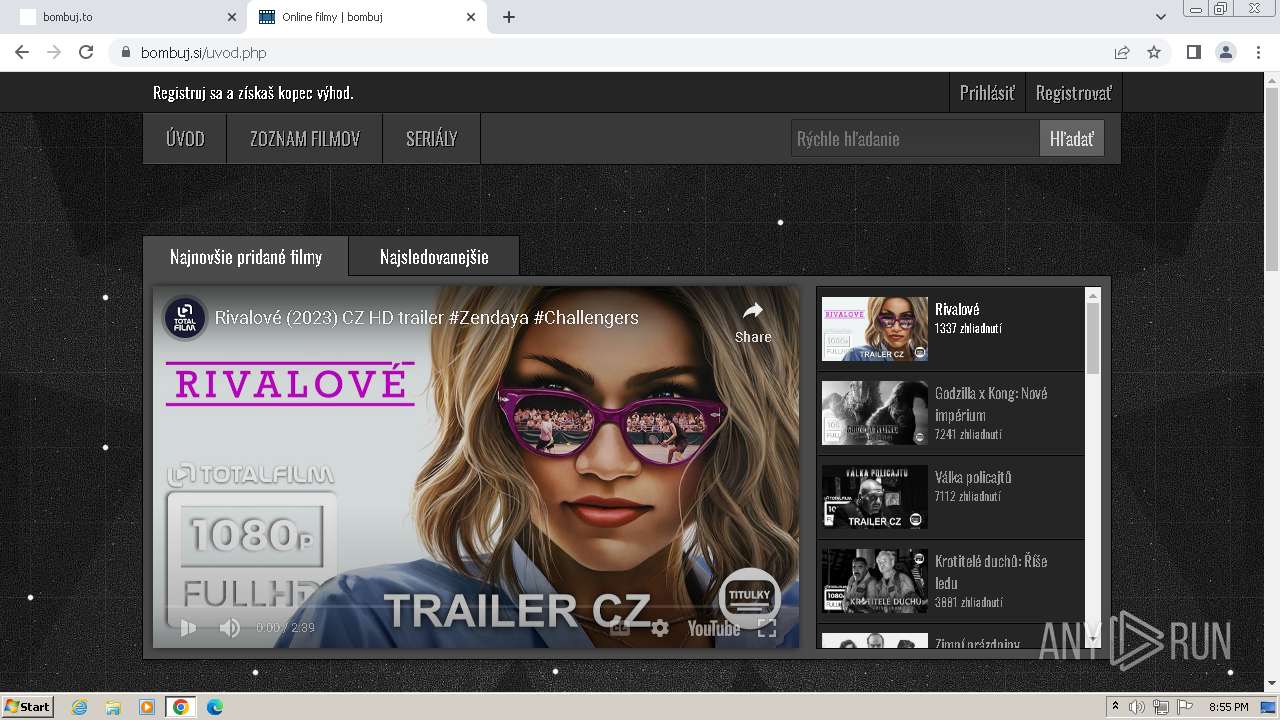Open Krotitelé duchů: Říše ledu title
Image resolution: width=1280 pixels, height=720 pixels.
[x=991, y=572]
